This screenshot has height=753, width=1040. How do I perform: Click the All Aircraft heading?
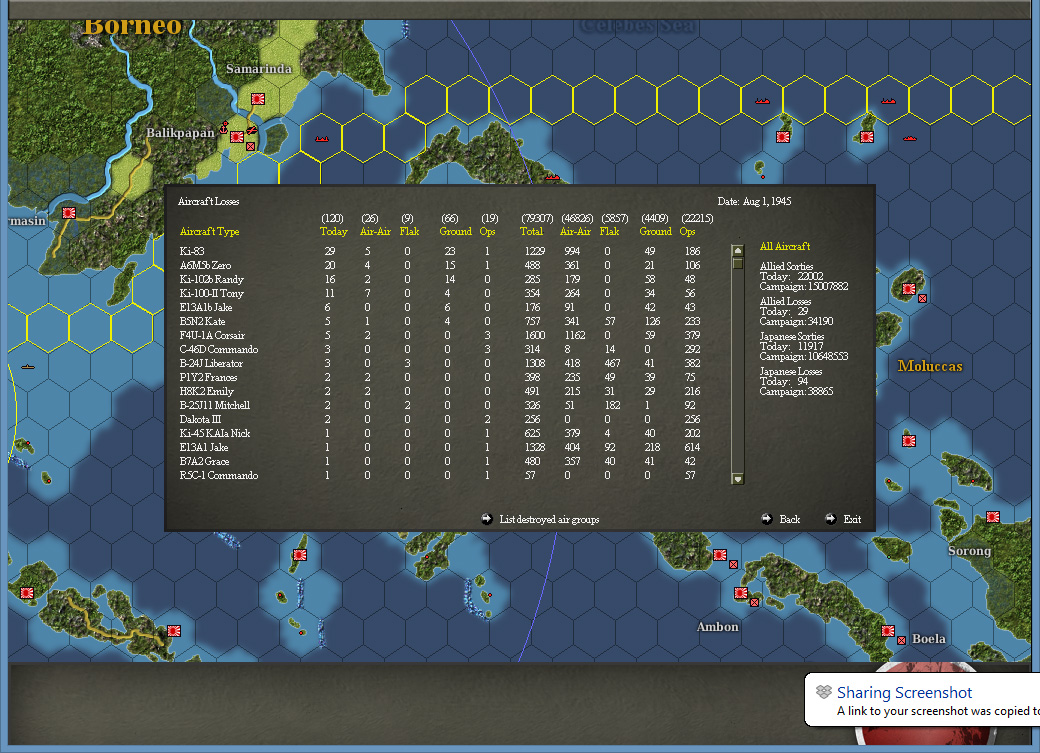pyautogui.click(x=785, y=247)
